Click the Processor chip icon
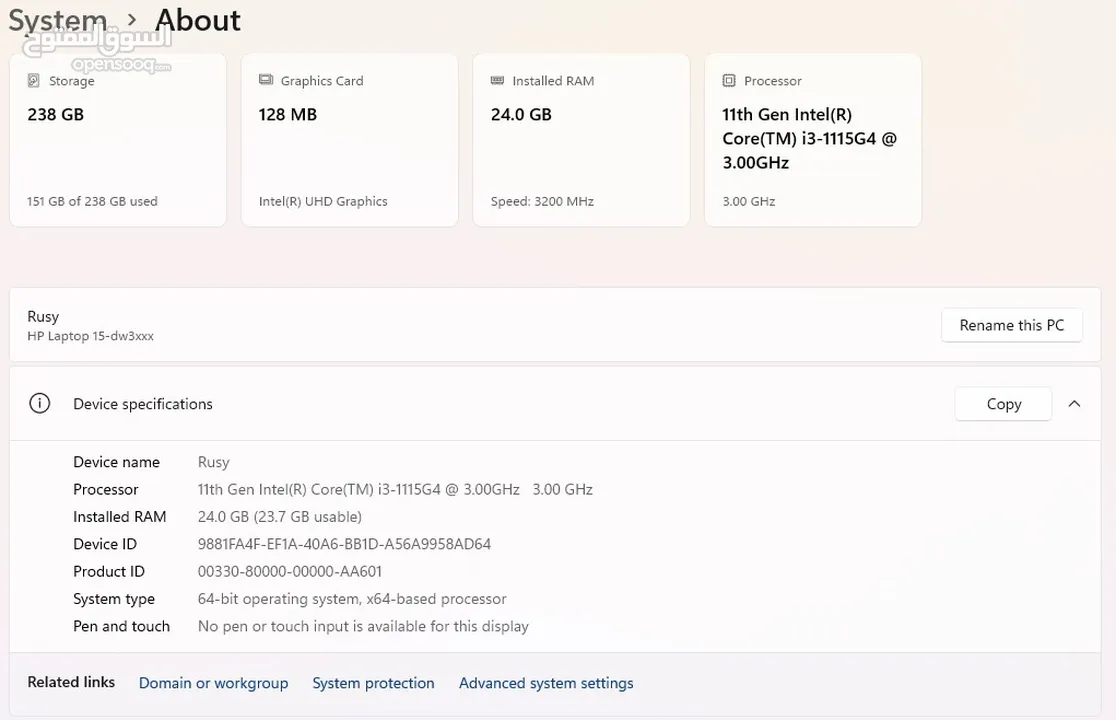 point(729,80)
